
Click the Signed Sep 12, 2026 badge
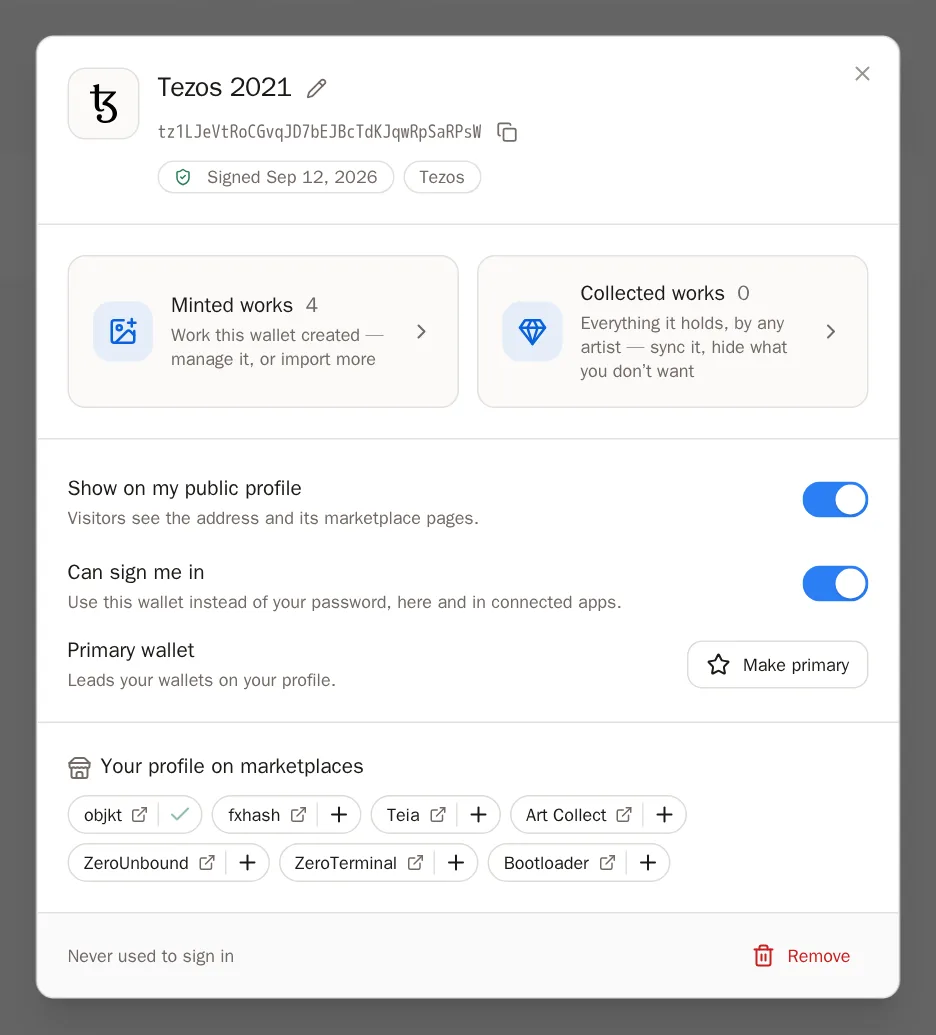(x=276, y=177)
